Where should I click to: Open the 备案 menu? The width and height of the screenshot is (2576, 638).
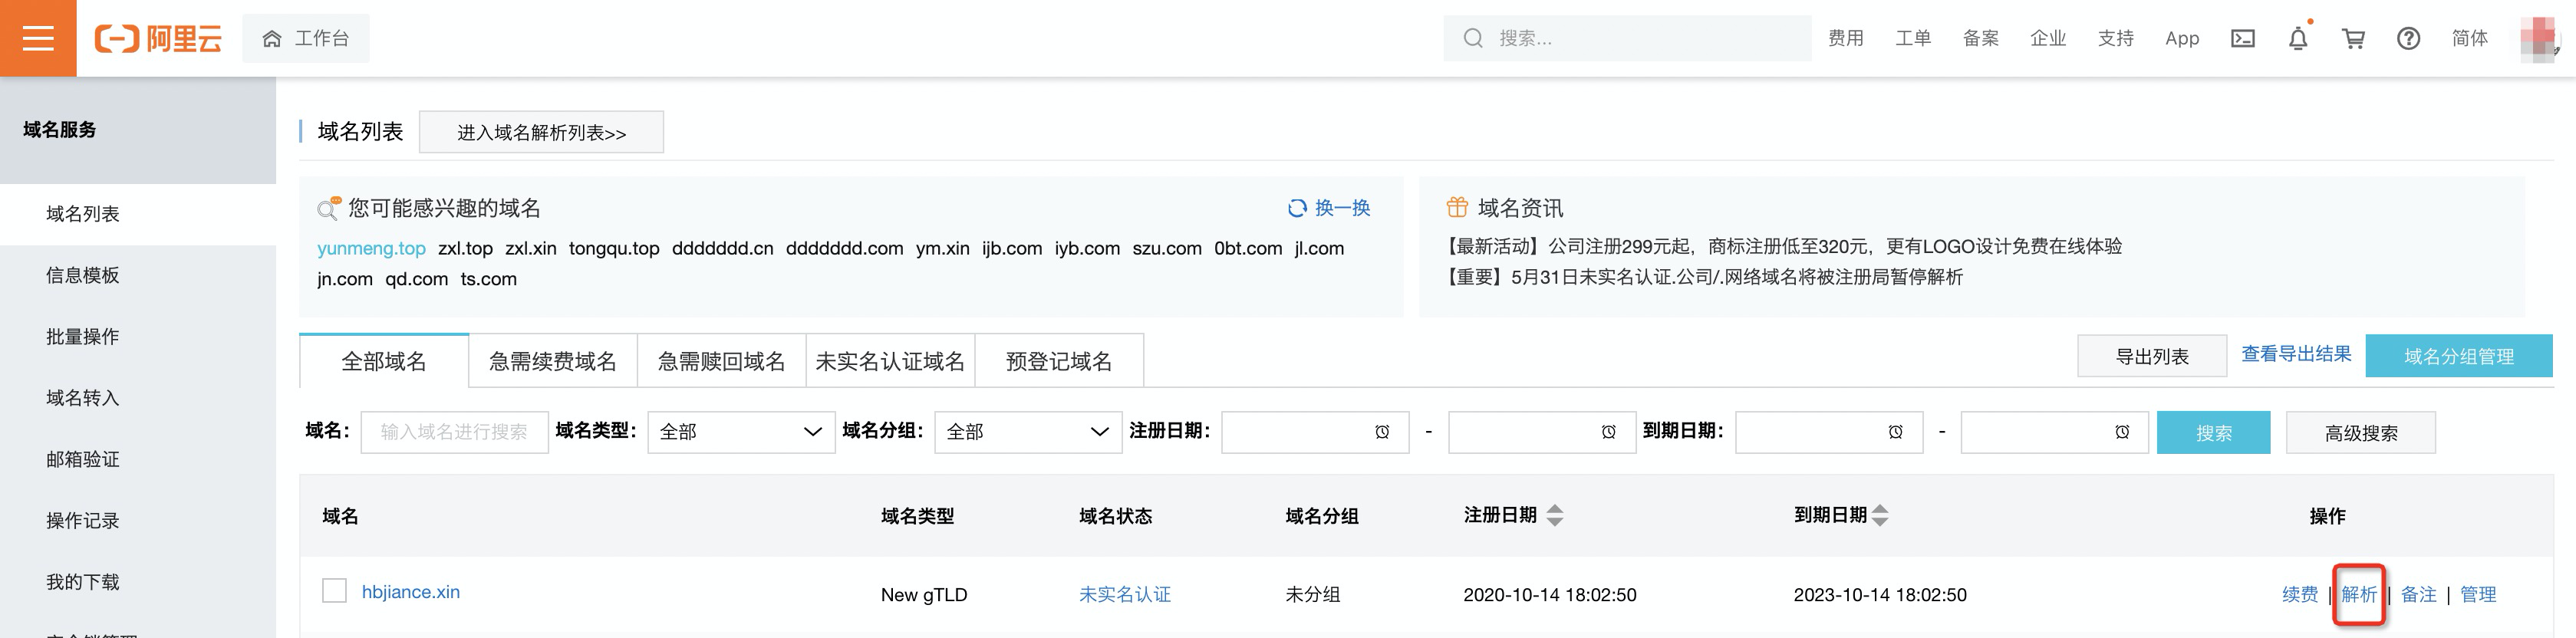click(1980, 38)
